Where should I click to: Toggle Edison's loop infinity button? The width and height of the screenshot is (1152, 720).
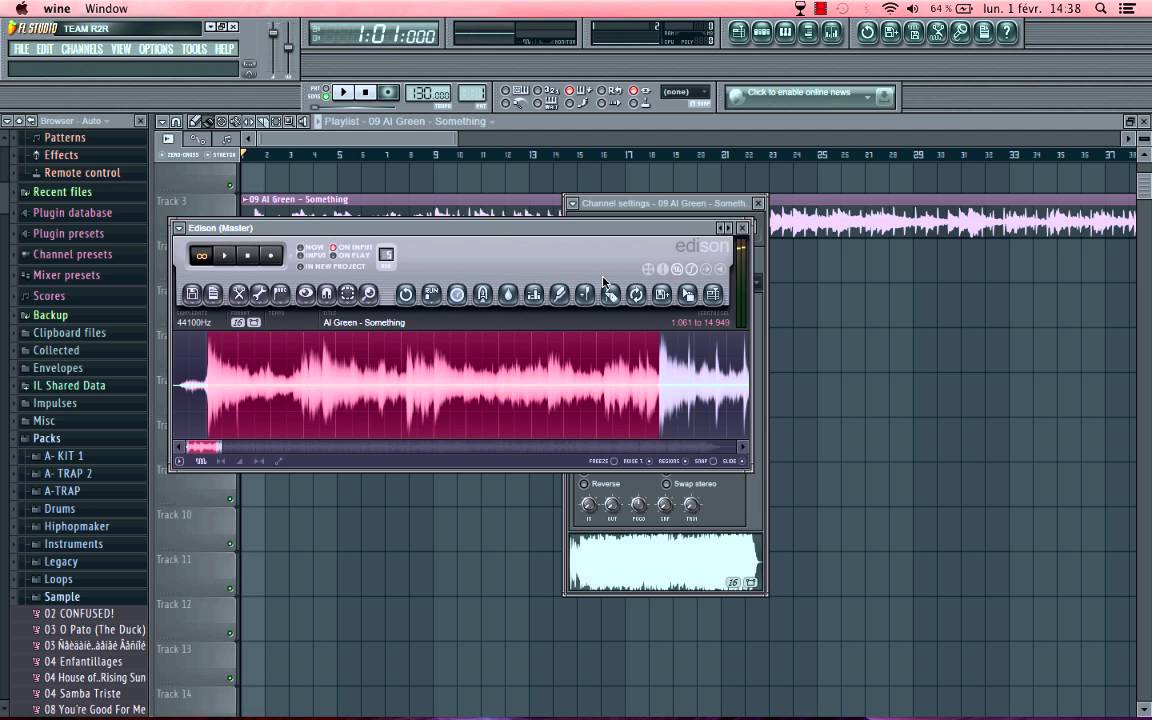[x=201, y=256]
